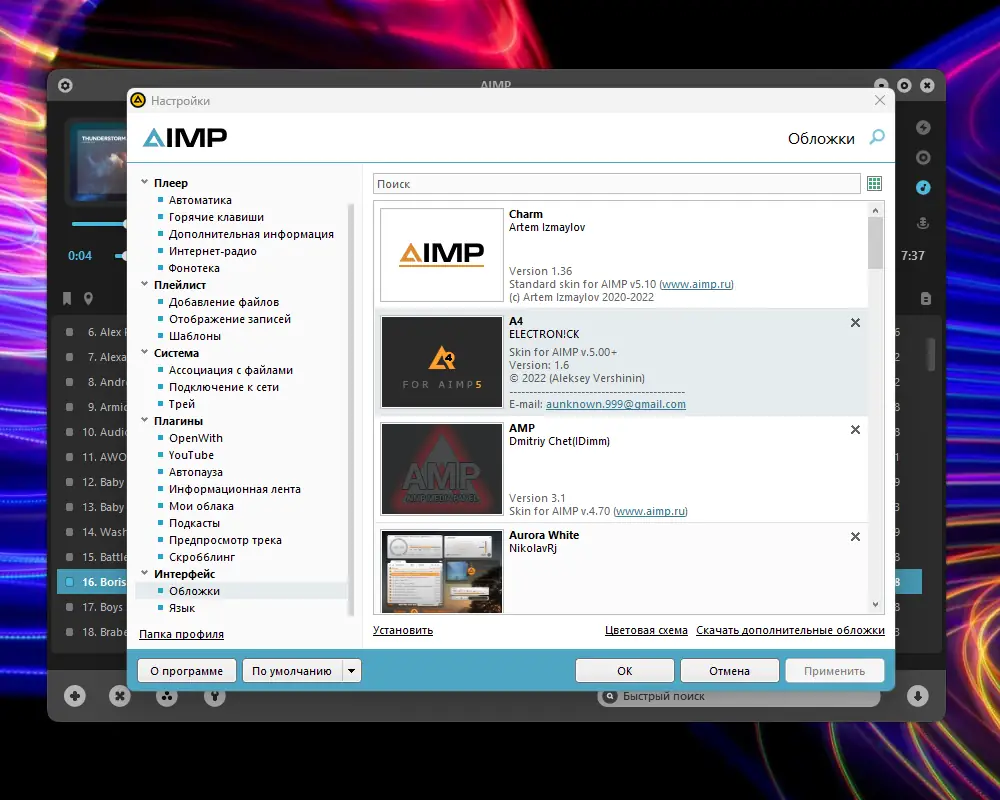1000x800 pixels.
Task: Click the wrench tools icon in player footer
Action: click(215, 696)
